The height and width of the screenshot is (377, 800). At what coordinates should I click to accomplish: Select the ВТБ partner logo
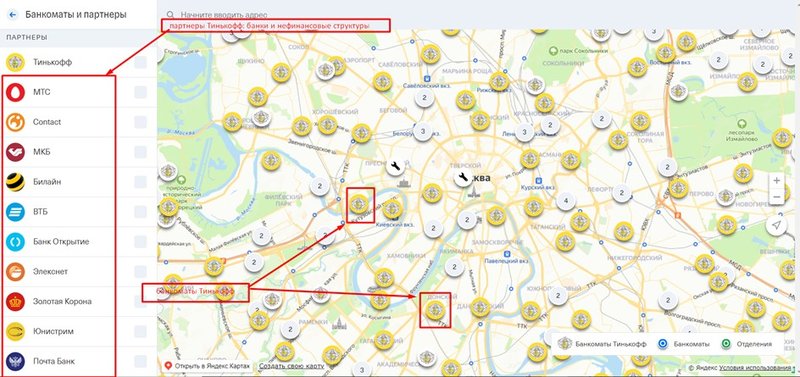[15, 212]
